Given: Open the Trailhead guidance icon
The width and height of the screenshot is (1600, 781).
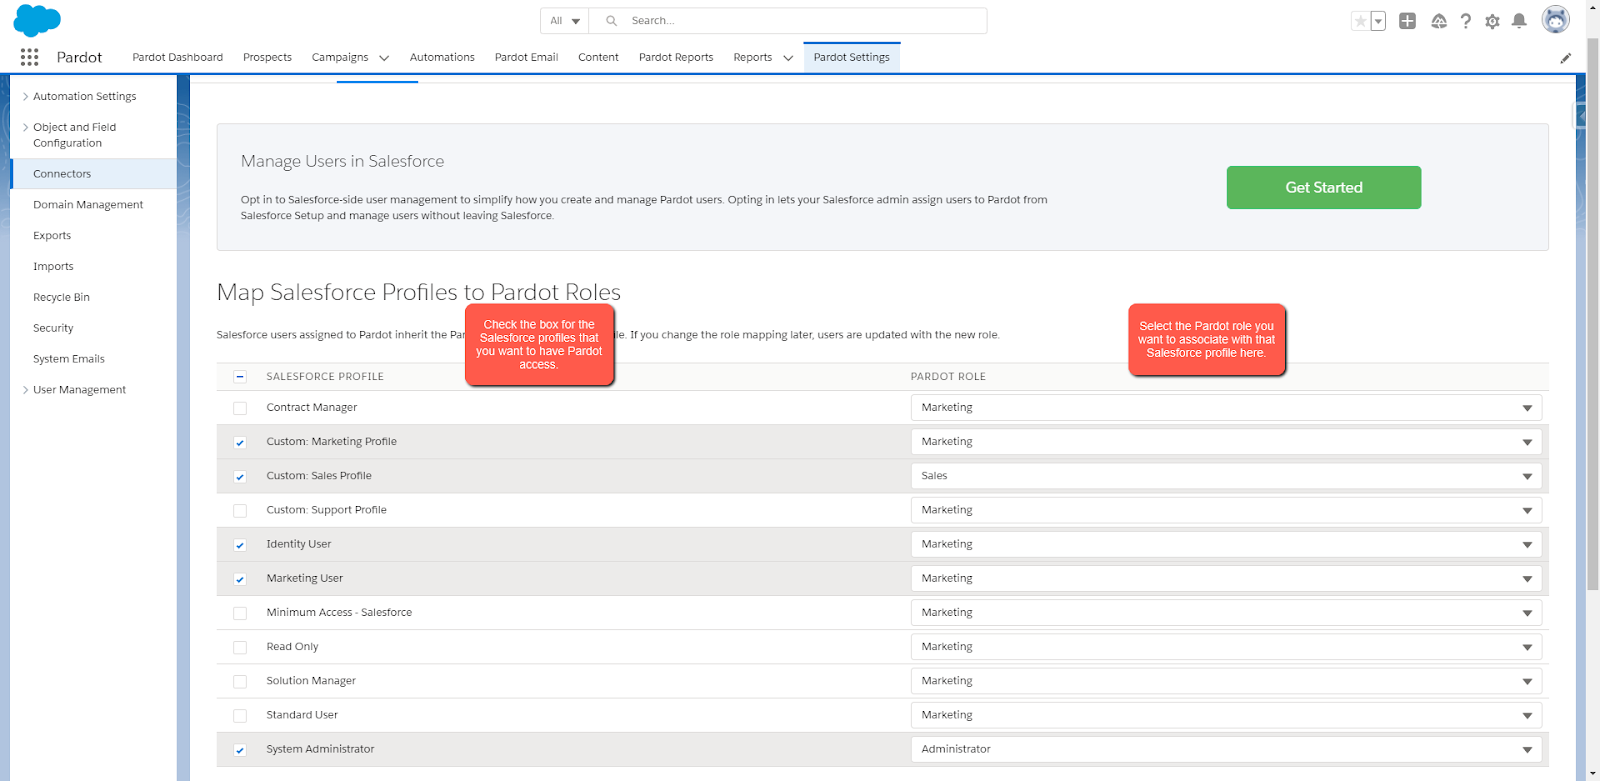Looking at the screenshot, I should click(x=1439, y=21).
